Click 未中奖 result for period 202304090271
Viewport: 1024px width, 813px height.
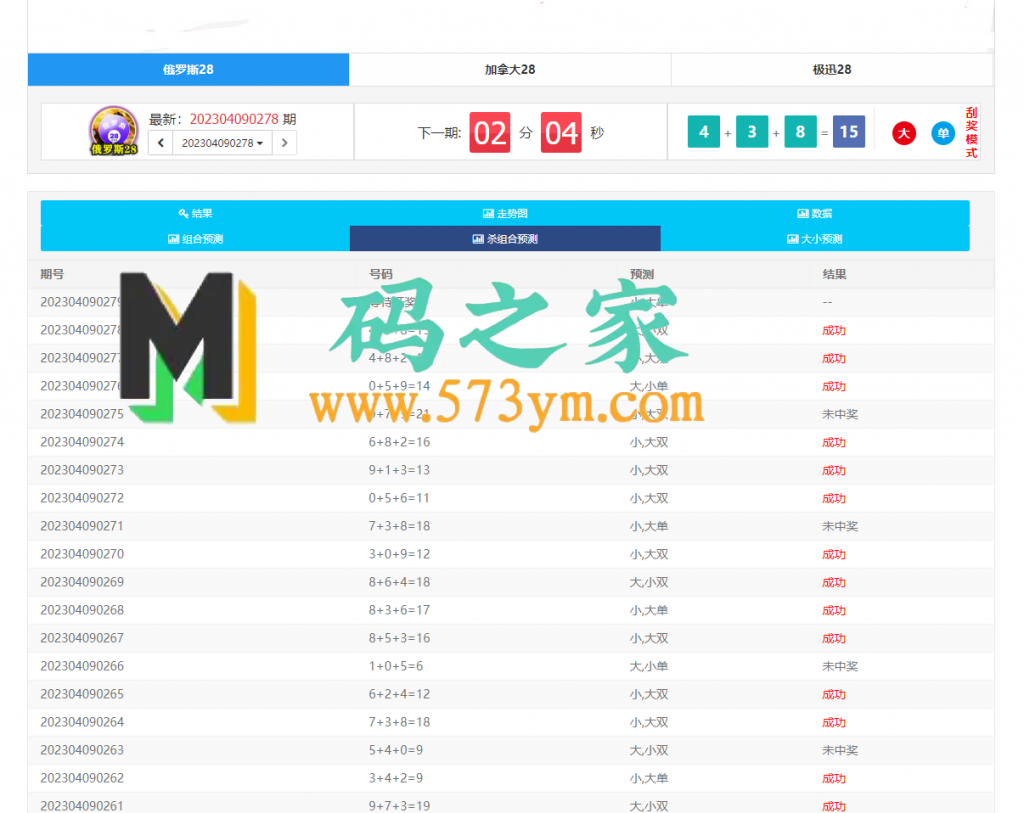point(840,526)
